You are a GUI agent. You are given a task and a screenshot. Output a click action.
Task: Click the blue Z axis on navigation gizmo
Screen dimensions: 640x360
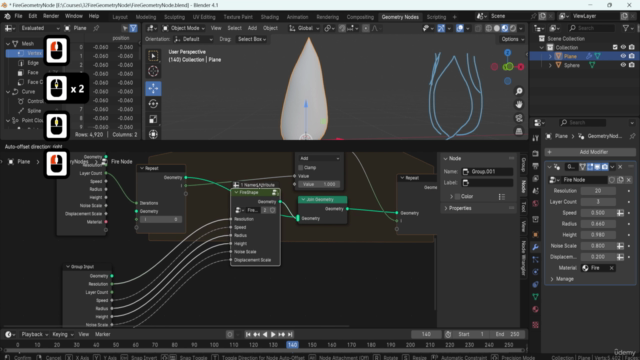click(x=508, y=53)
